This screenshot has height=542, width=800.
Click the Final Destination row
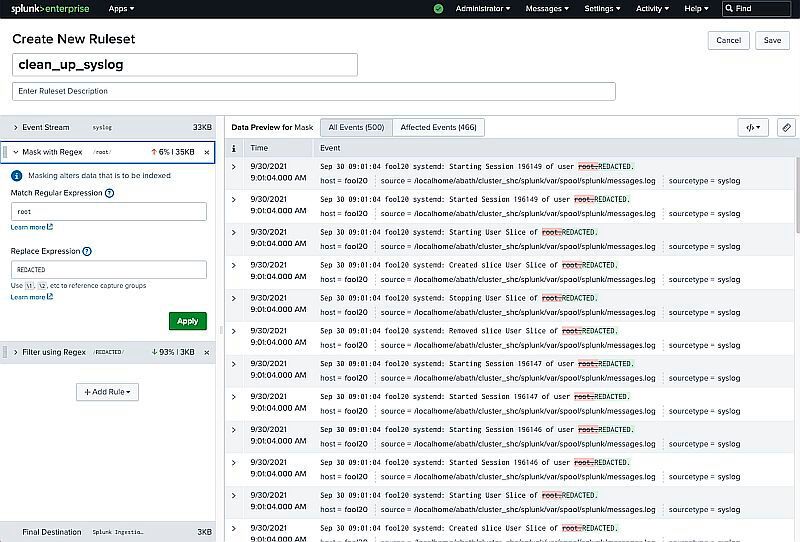[x=108, y=532]
